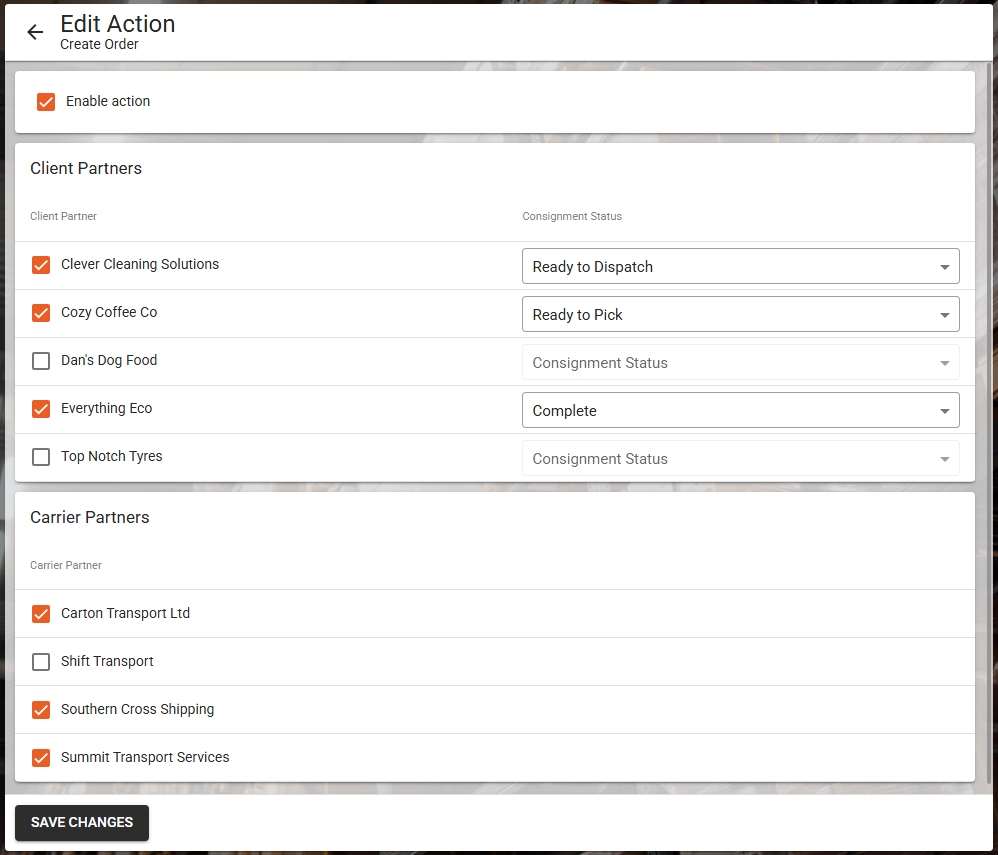
Task: Deselect Southern Cross Shipping checkbox
Action: click(41, 710)
